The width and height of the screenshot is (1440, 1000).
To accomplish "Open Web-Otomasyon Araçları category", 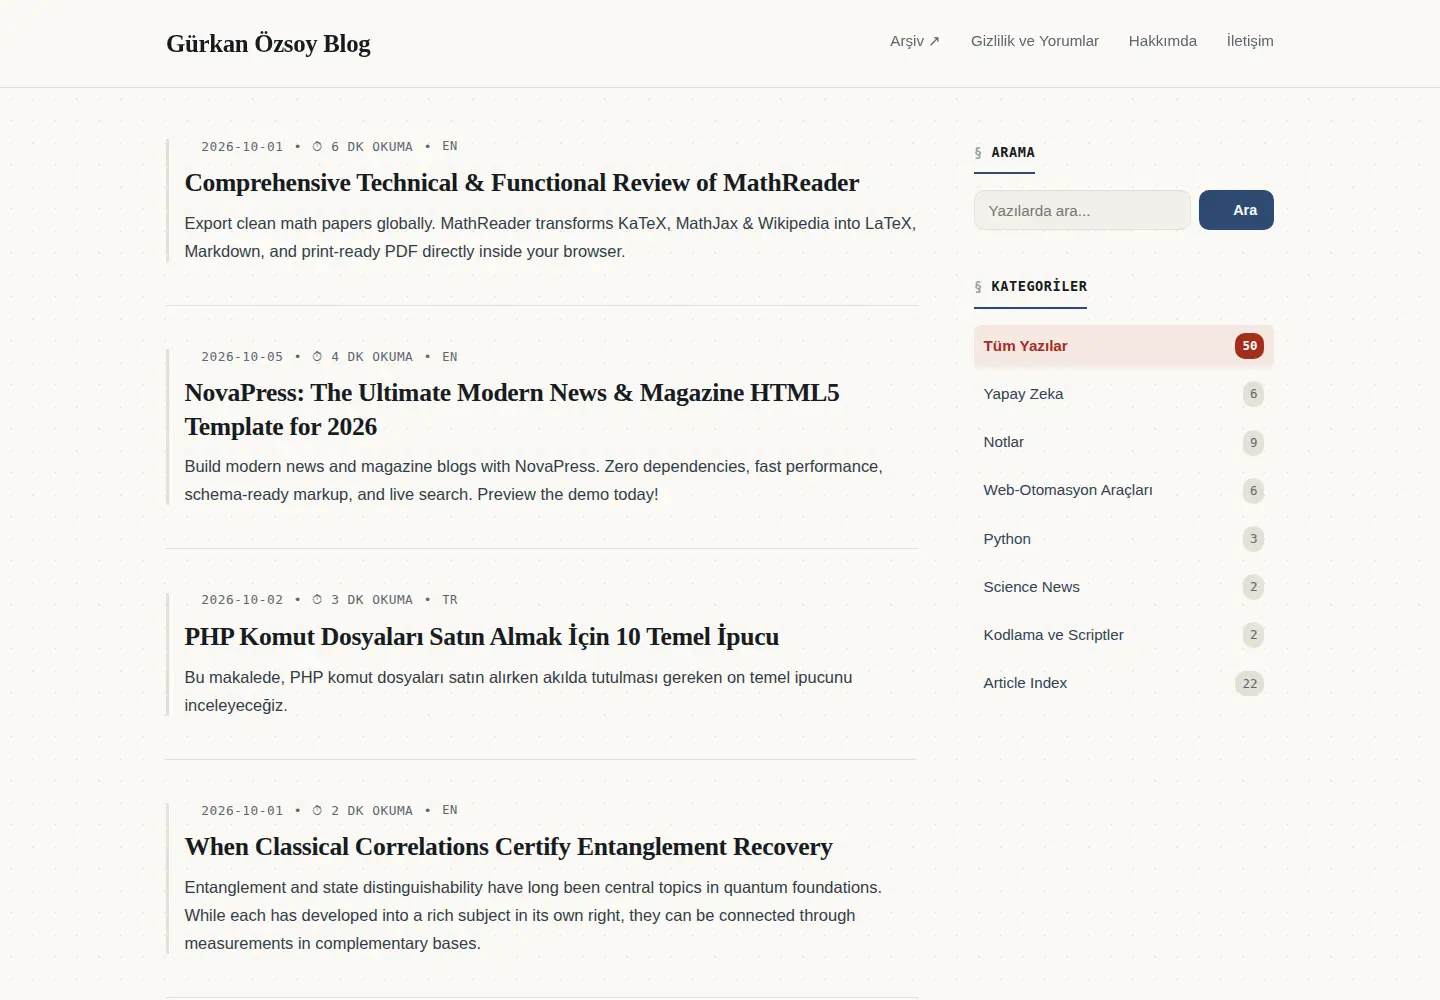I will coord(1123,490).
